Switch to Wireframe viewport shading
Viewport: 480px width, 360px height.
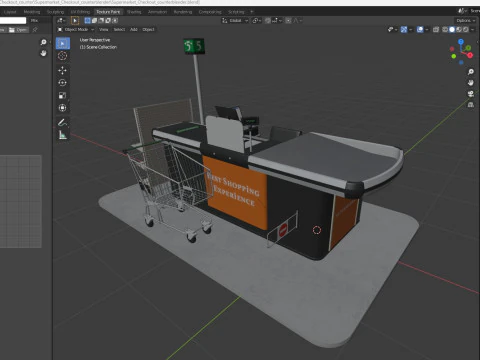point(445,30)
